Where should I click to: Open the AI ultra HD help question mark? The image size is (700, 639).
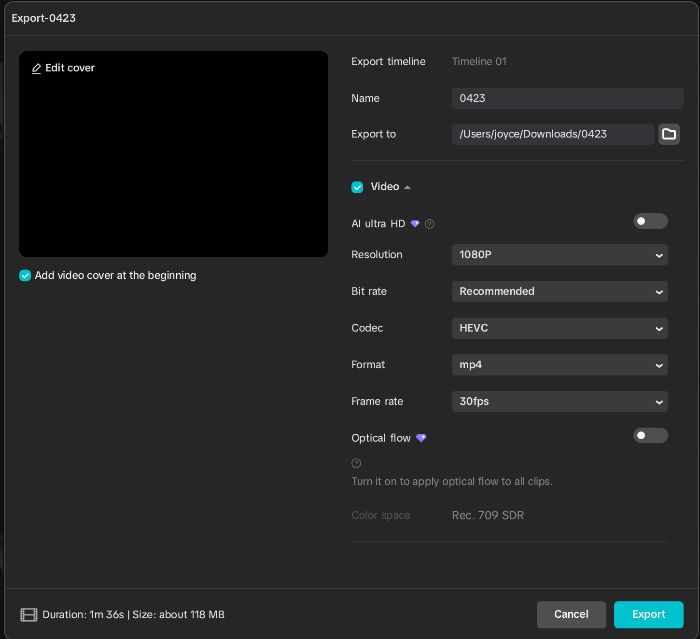pos(429,224)
